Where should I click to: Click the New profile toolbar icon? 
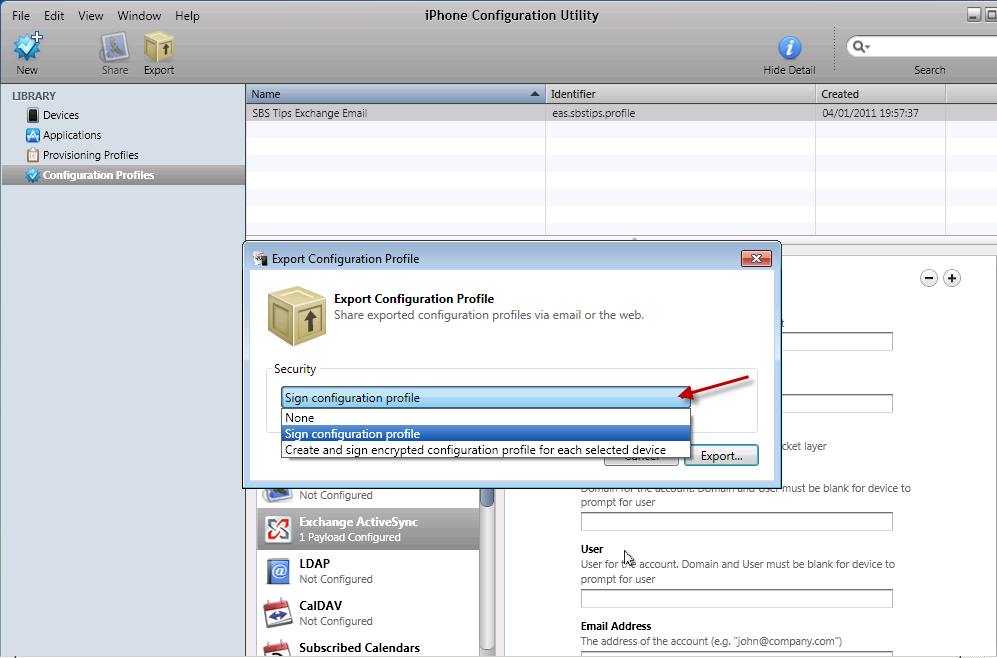point(27,48)
